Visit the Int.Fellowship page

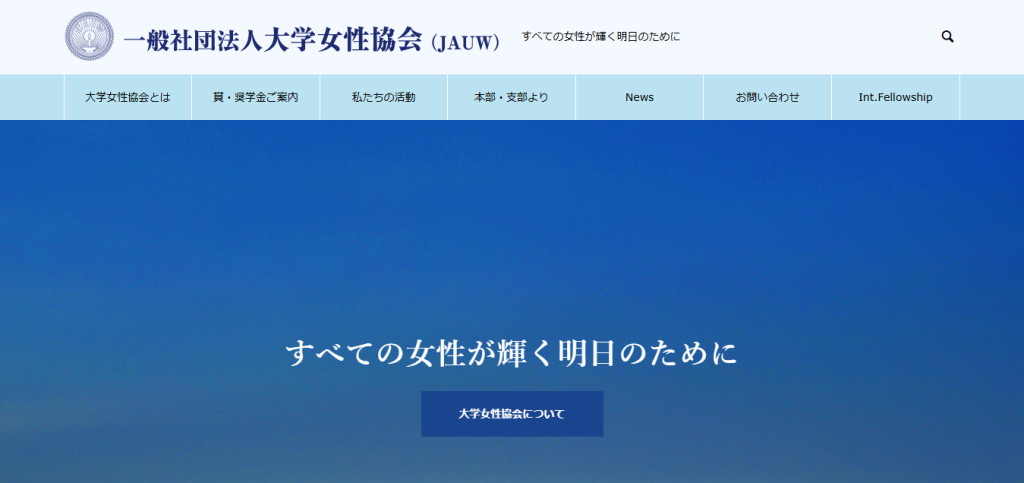[895, 98]
